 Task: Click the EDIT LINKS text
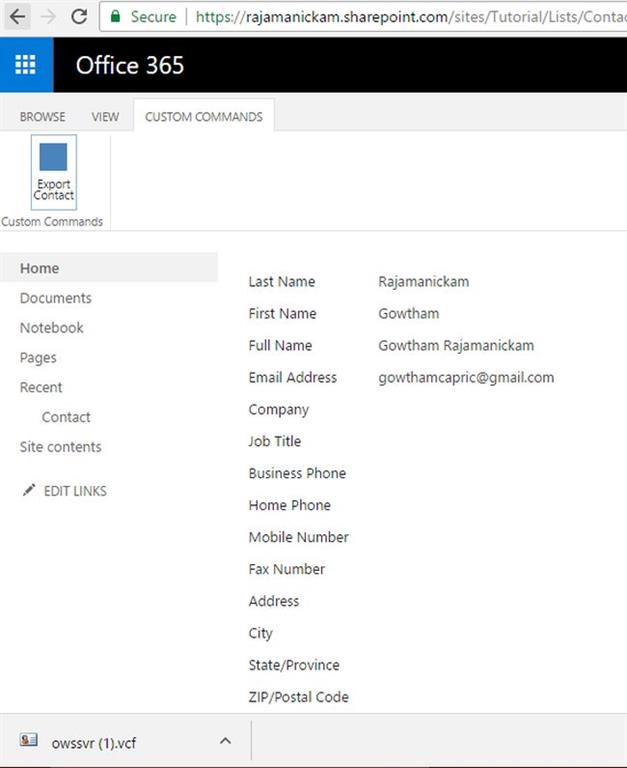[75, 491]
